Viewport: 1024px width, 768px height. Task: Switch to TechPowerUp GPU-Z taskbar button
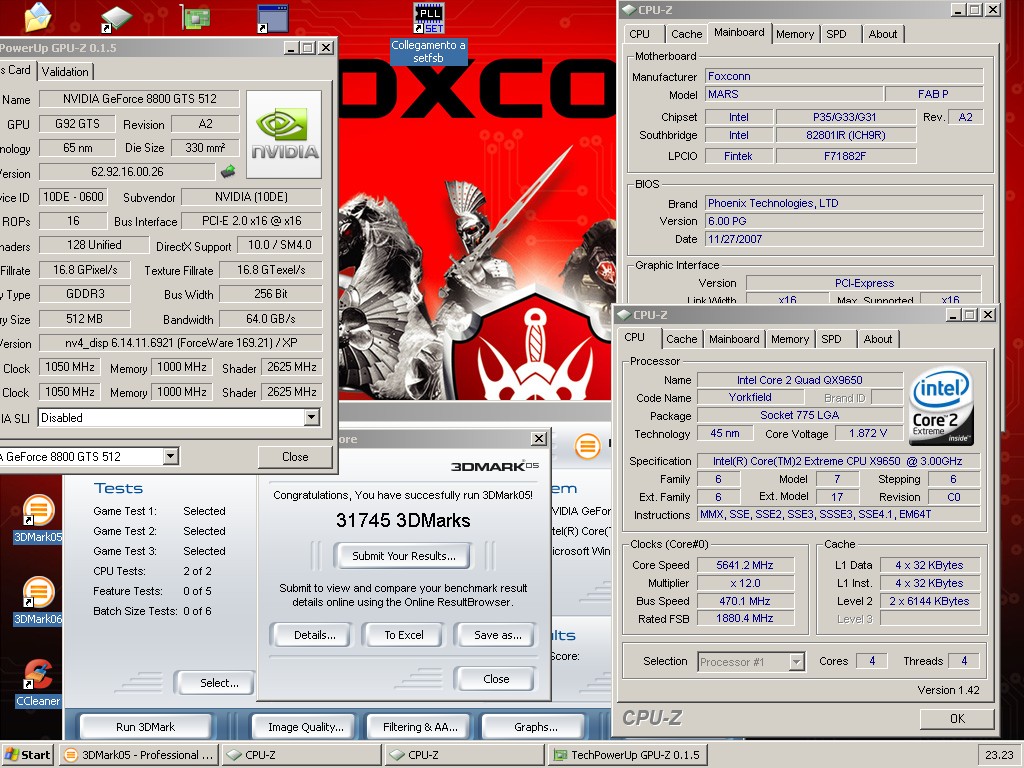628,755
